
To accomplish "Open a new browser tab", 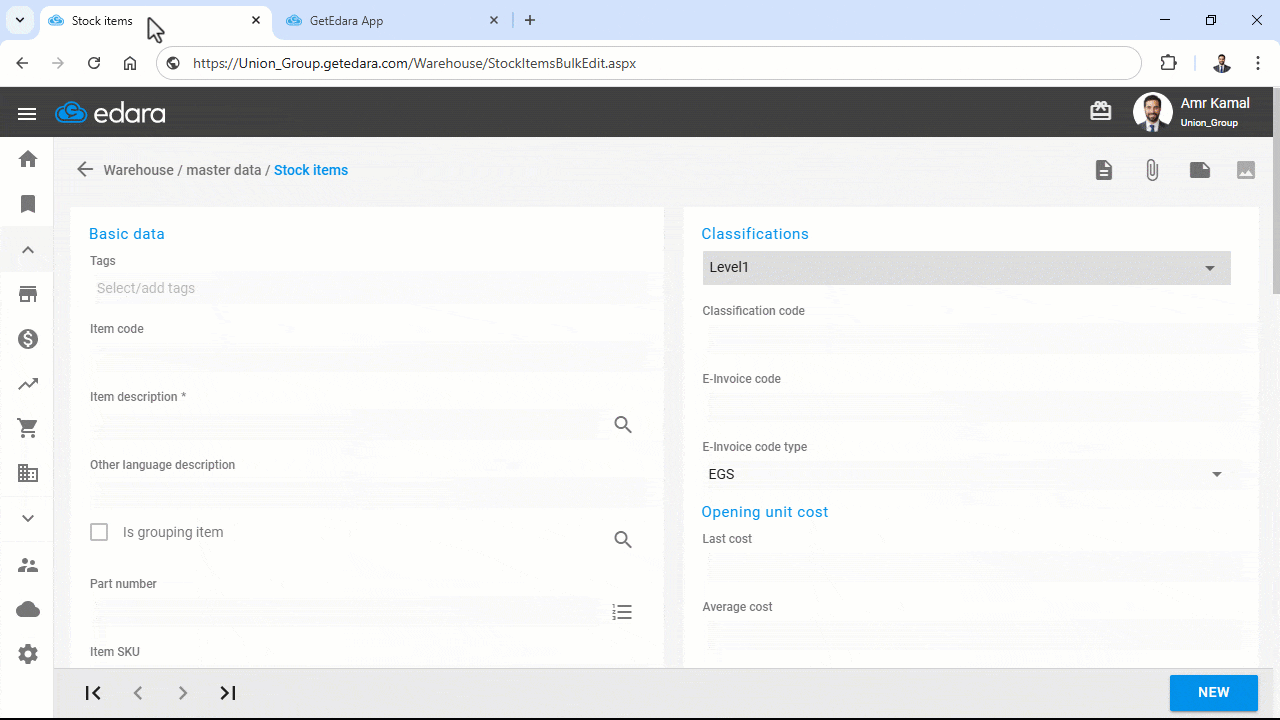I will pyautogui.click(x=530, y=20).
